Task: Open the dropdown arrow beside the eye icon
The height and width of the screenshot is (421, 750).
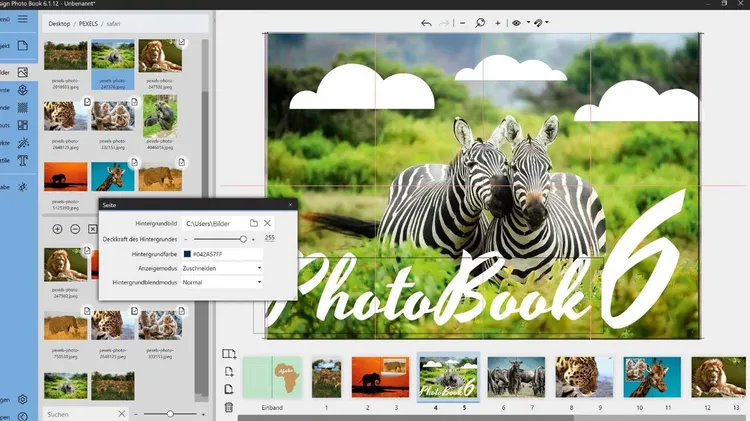Action: pyautogui.click(x=527, y=23)
